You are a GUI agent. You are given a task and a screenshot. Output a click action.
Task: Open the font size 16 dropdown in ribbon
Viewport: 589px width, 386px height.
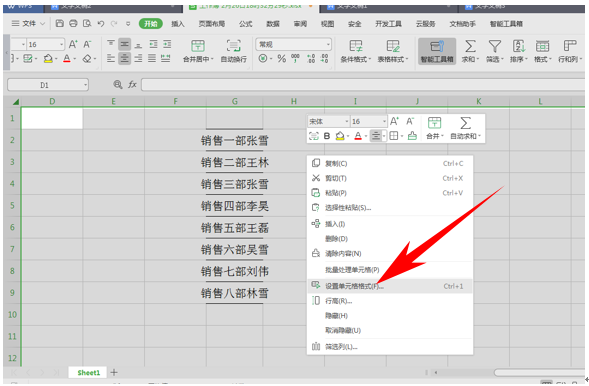pyautogui.click(x=62, y=44)
